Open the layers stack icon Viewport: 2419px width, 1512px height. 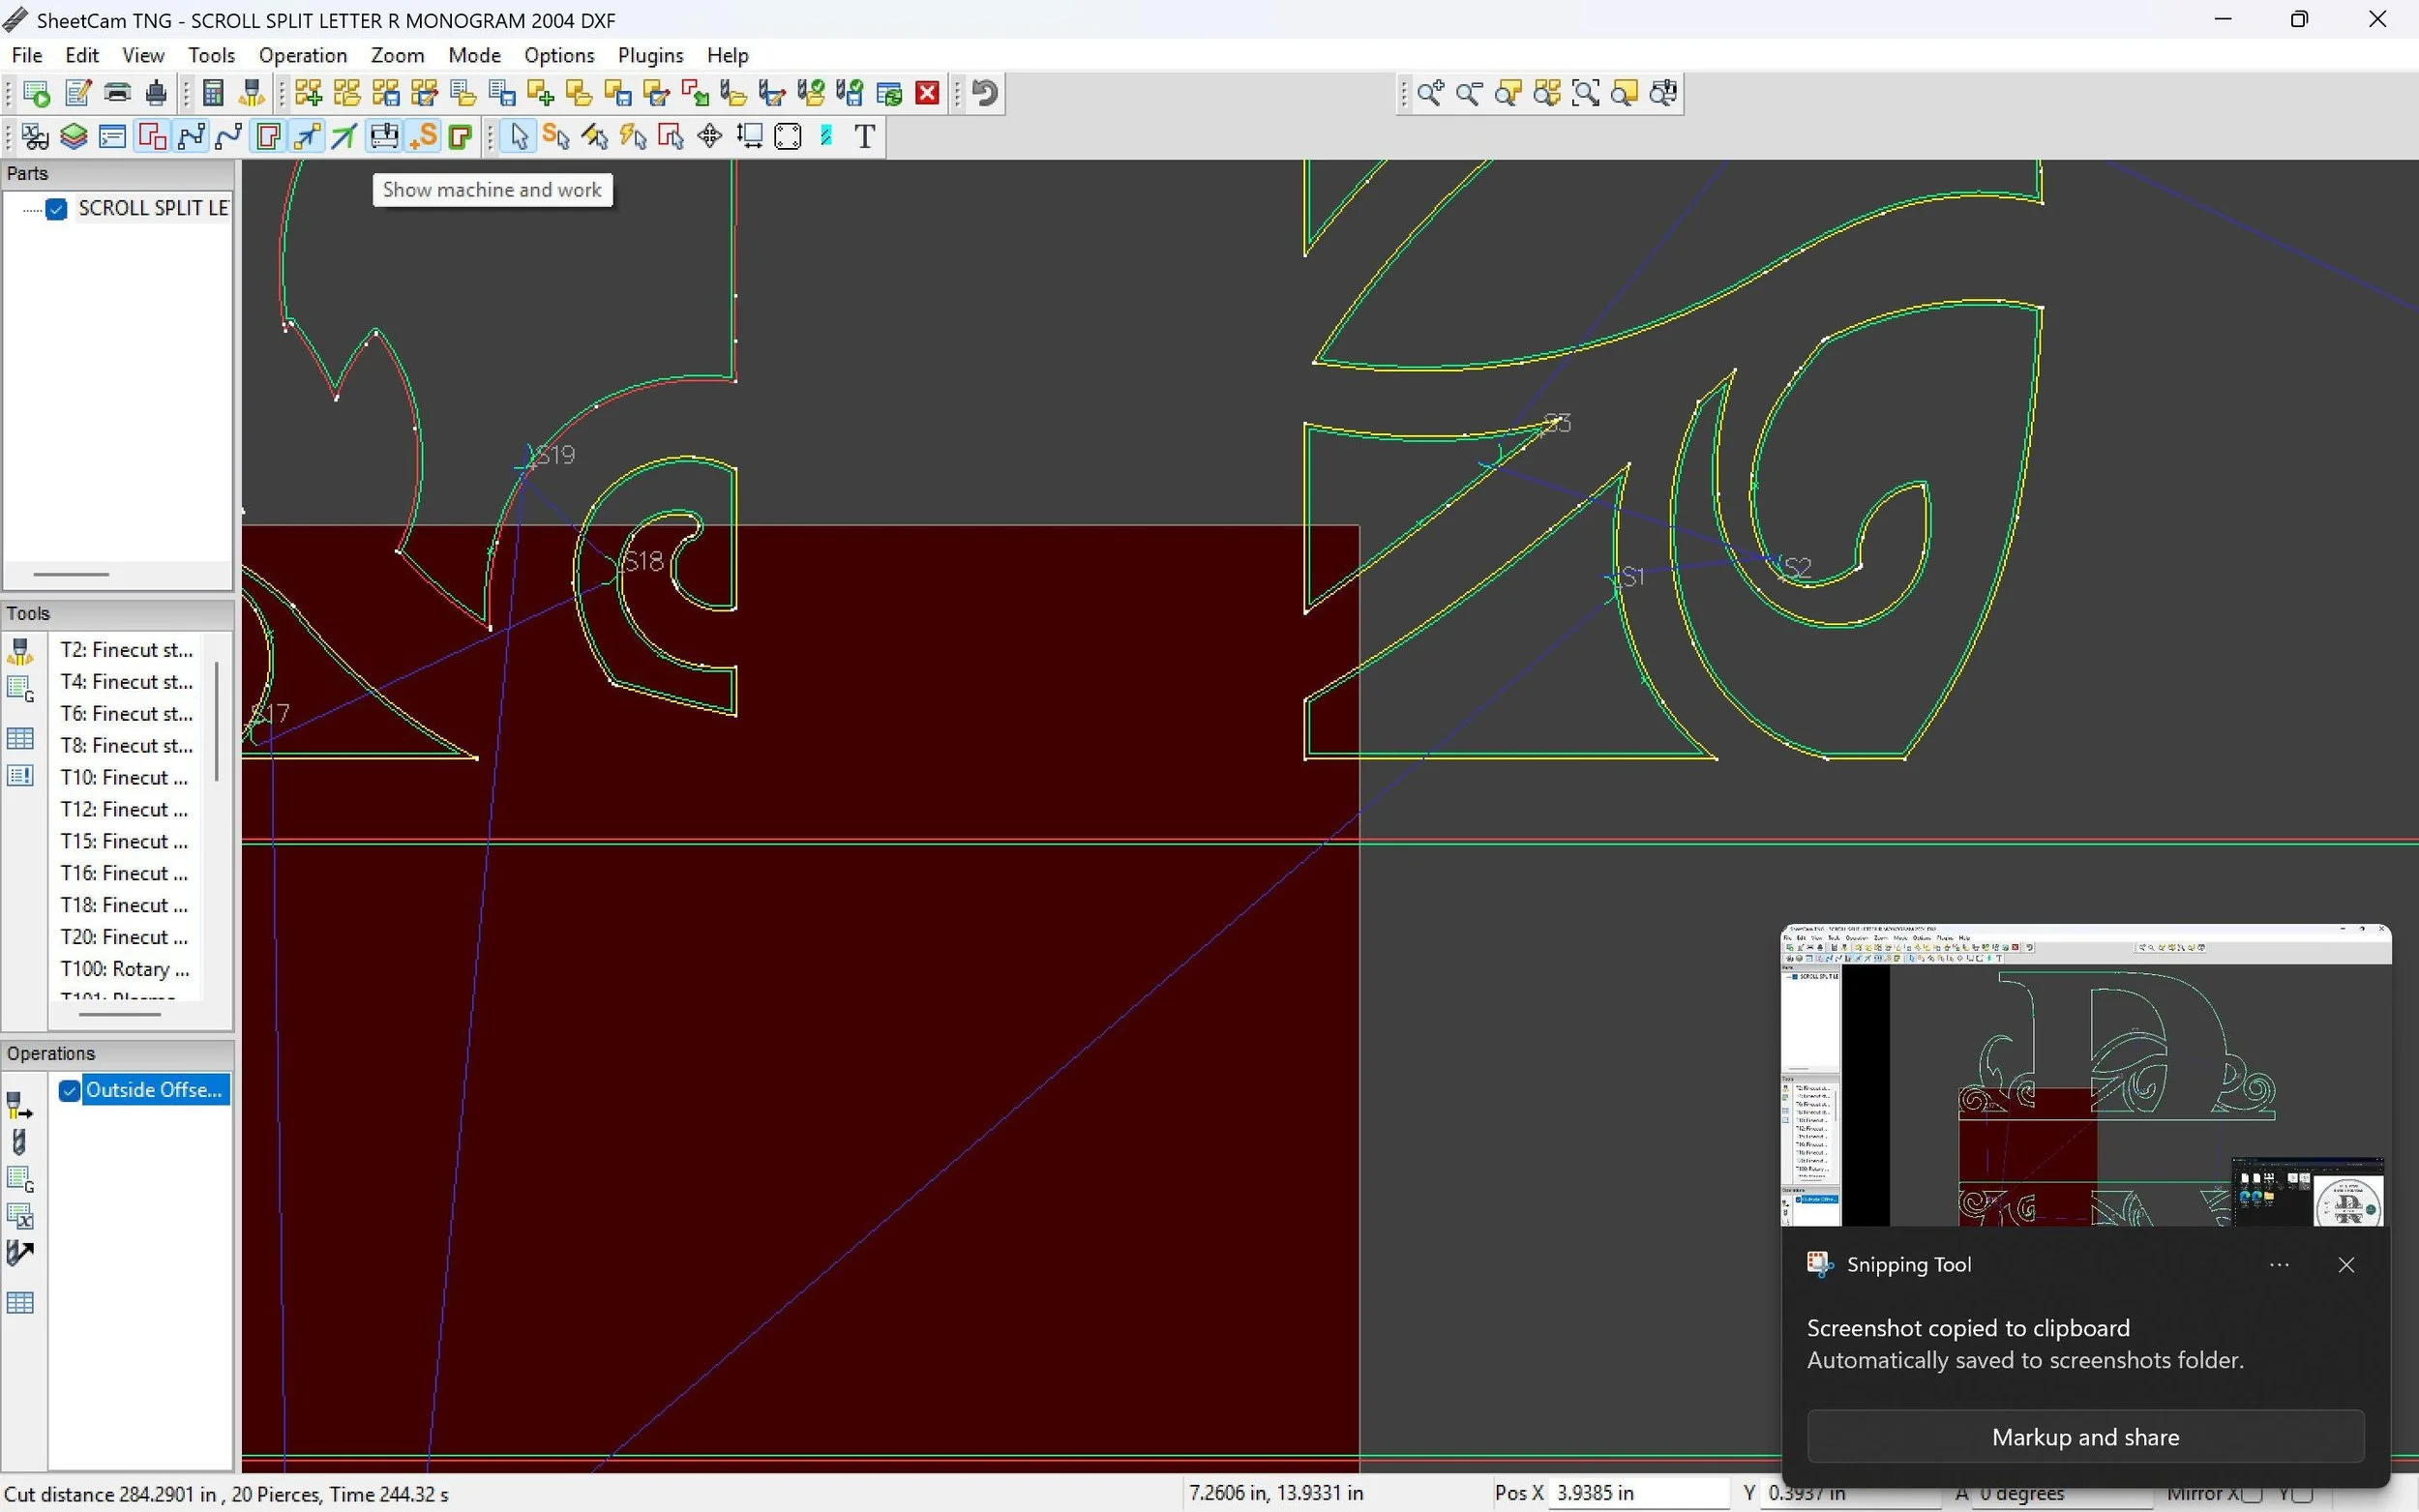pyautogui.click(x=74, y=136)
